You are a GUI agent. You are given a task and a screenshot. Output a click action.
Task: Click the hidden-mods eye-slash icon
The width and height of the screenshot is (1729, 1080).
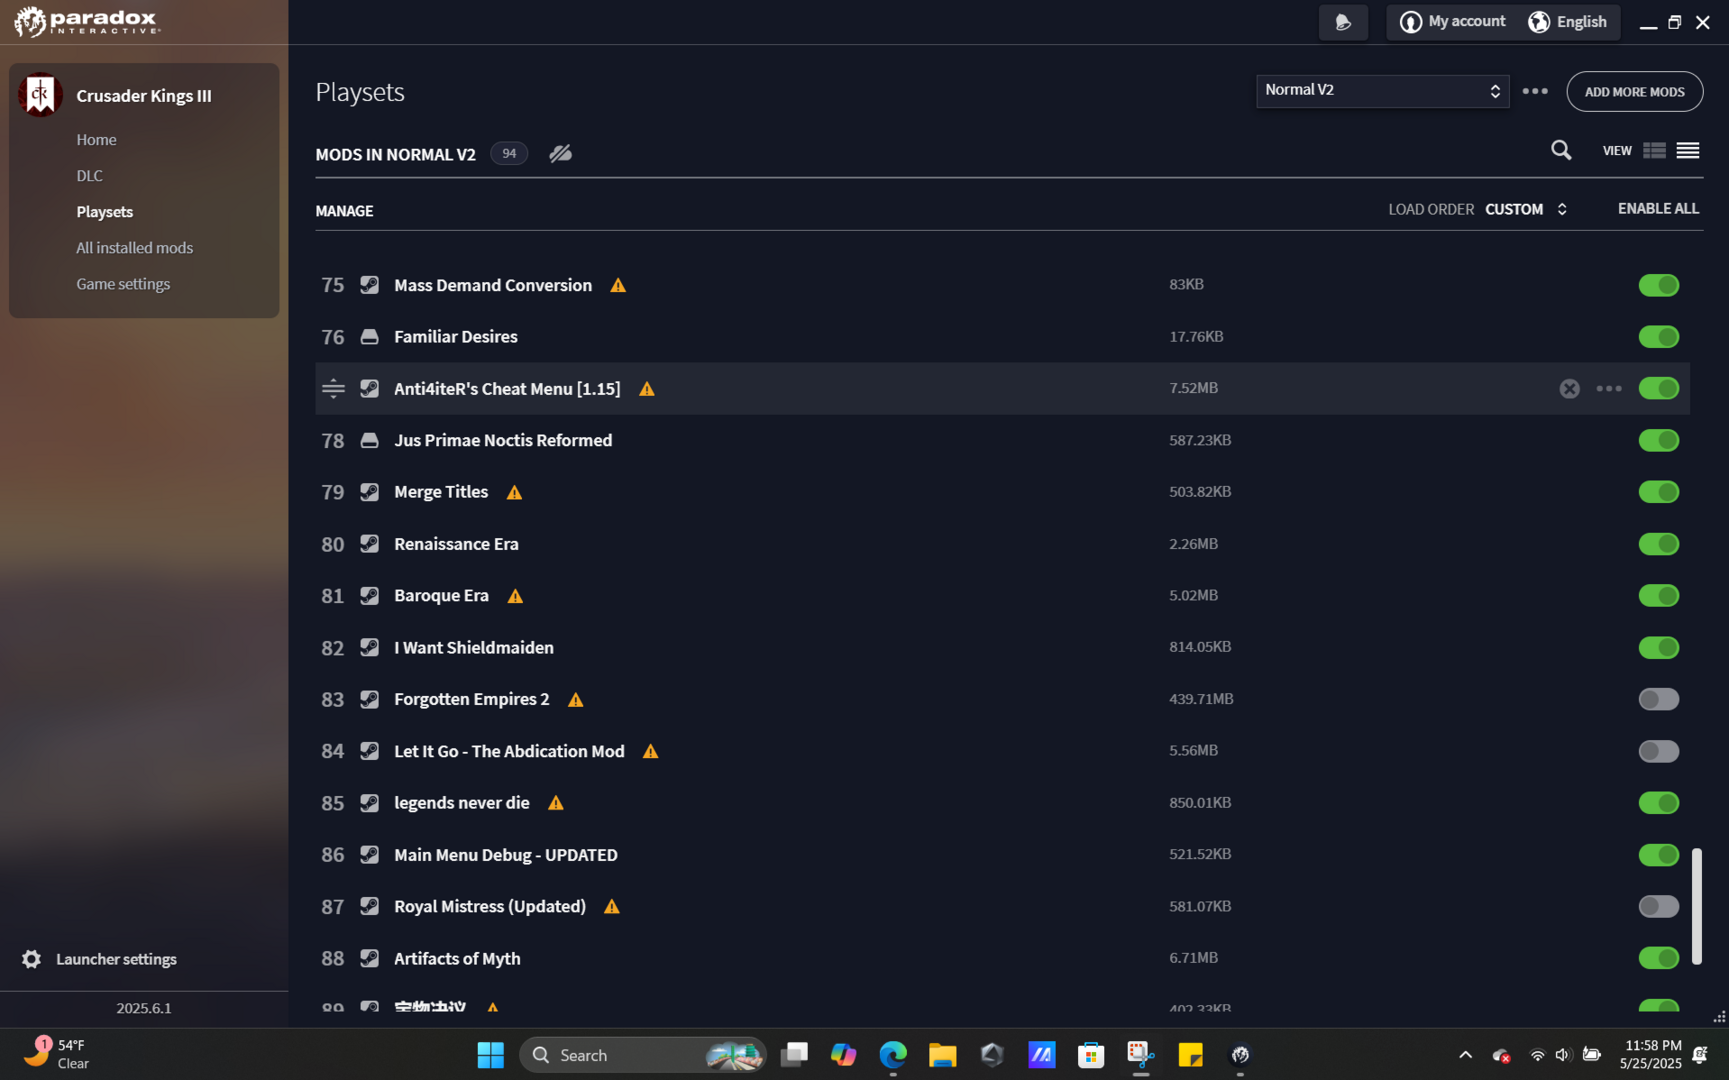[x=560, y=153]
